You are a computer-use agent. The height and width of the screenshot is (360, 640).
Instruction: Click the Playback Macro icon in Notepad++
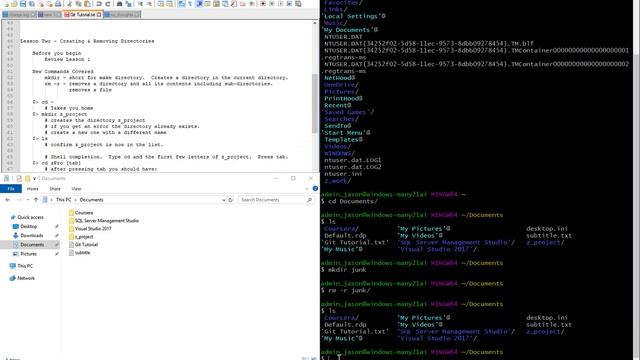(280, 4)
